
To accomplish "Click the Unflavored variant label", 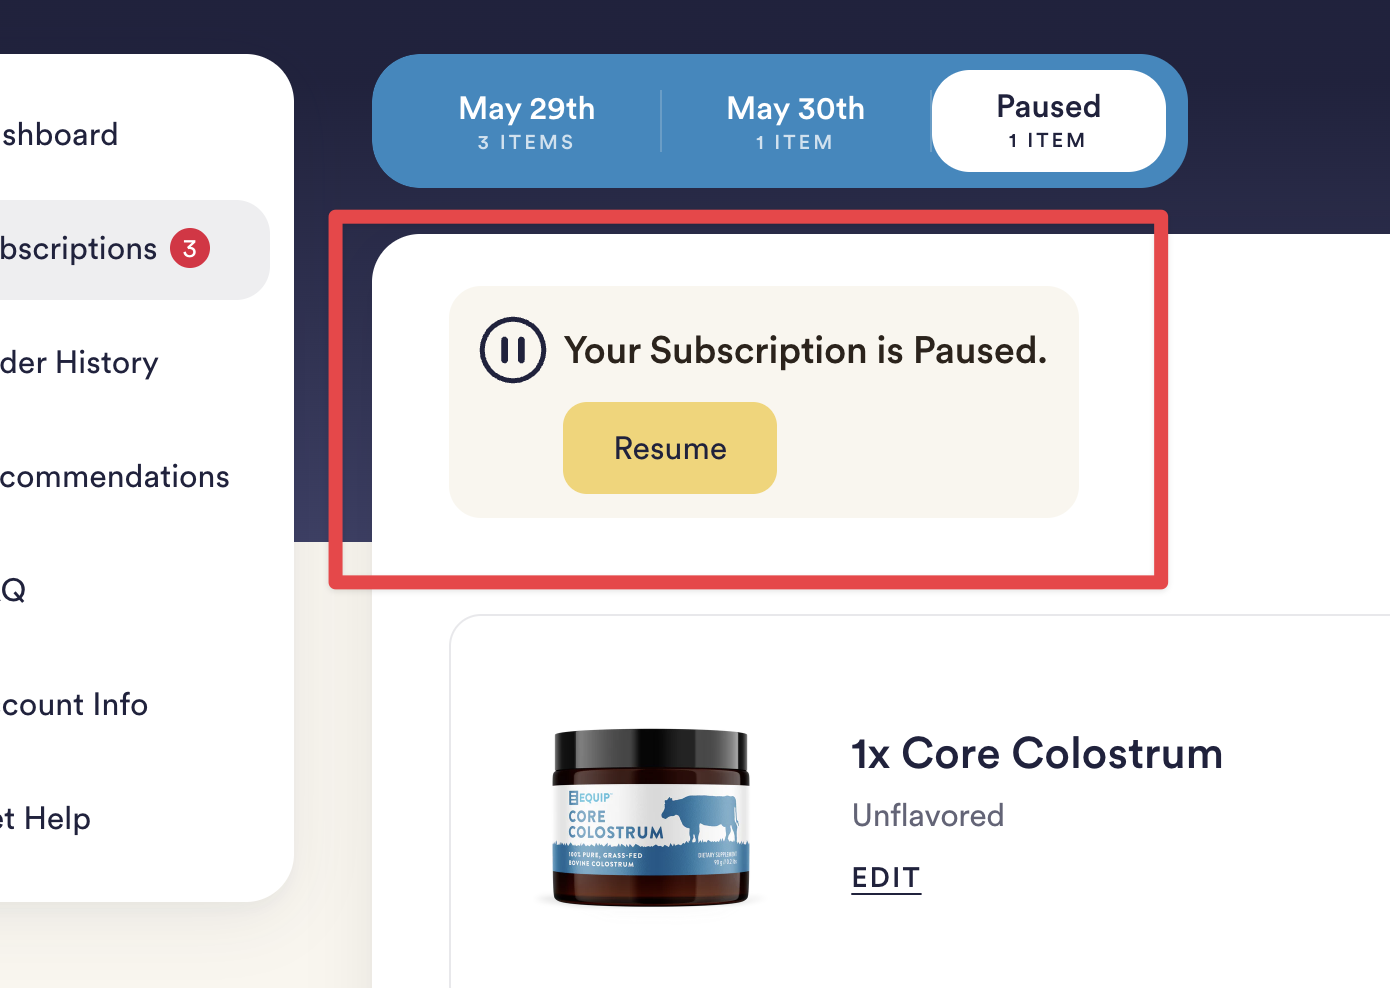I will coord(928,815).
